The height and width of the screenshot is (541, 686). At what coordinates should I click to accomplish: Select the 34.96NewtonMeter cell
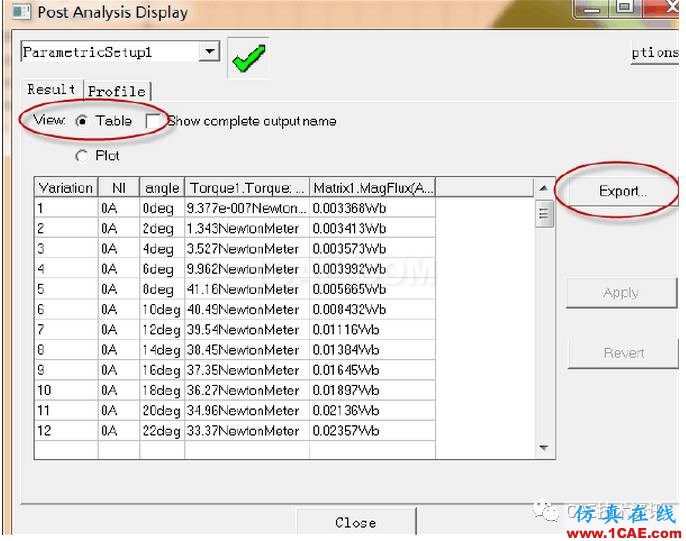click(247, 410)
